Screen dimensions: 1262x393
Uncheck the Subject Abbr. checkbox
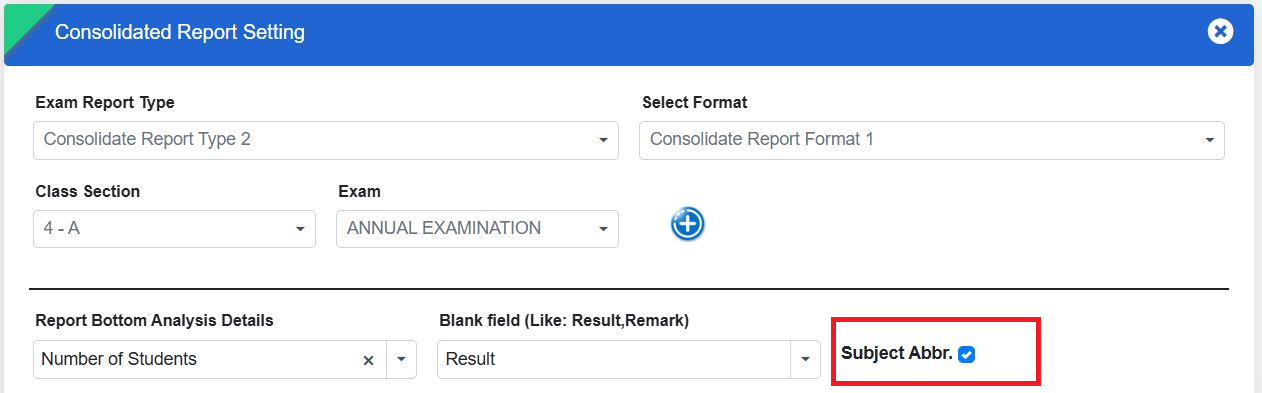point(966,354)
